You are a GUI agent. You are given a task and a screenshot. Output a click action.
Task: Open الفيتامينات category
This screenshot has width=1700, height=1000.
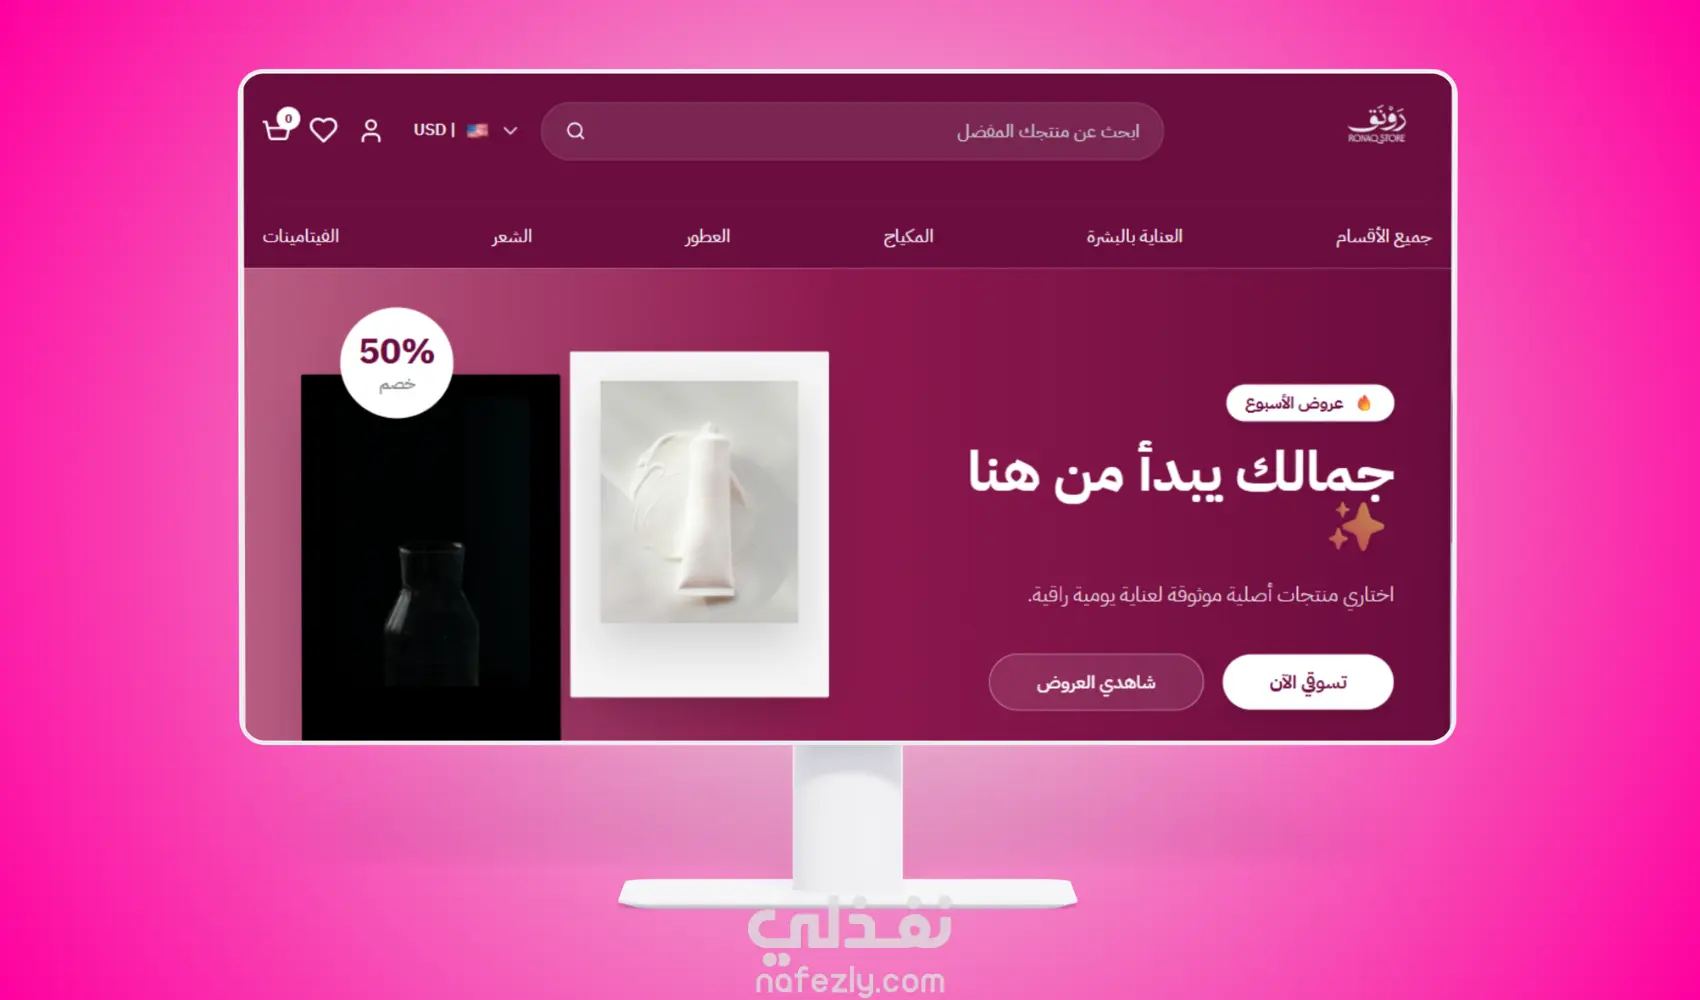pyautogui.click(x=301, y=237)
